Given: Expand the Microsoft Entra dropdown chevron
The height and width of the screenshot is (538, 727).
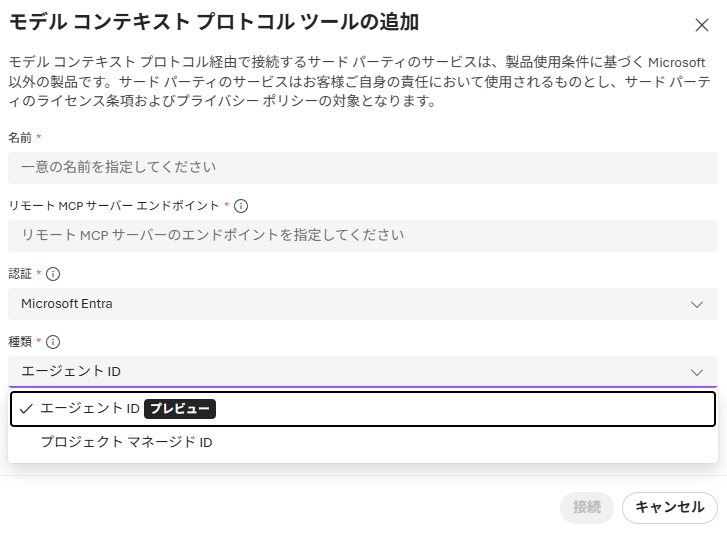Looking at the screenshot, I should pyautogui.click(x=697, y=304).
